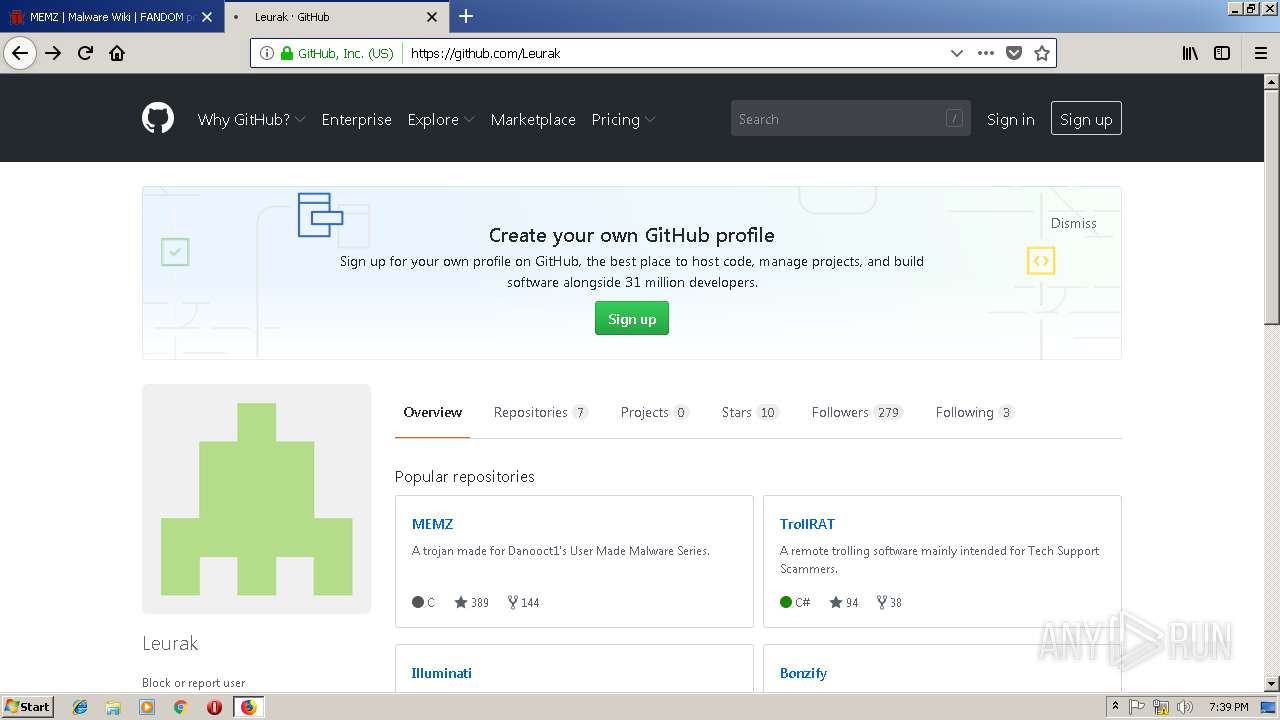
Task: Open the Firefox hamburger menu
Action: (x=1260, y=53)
